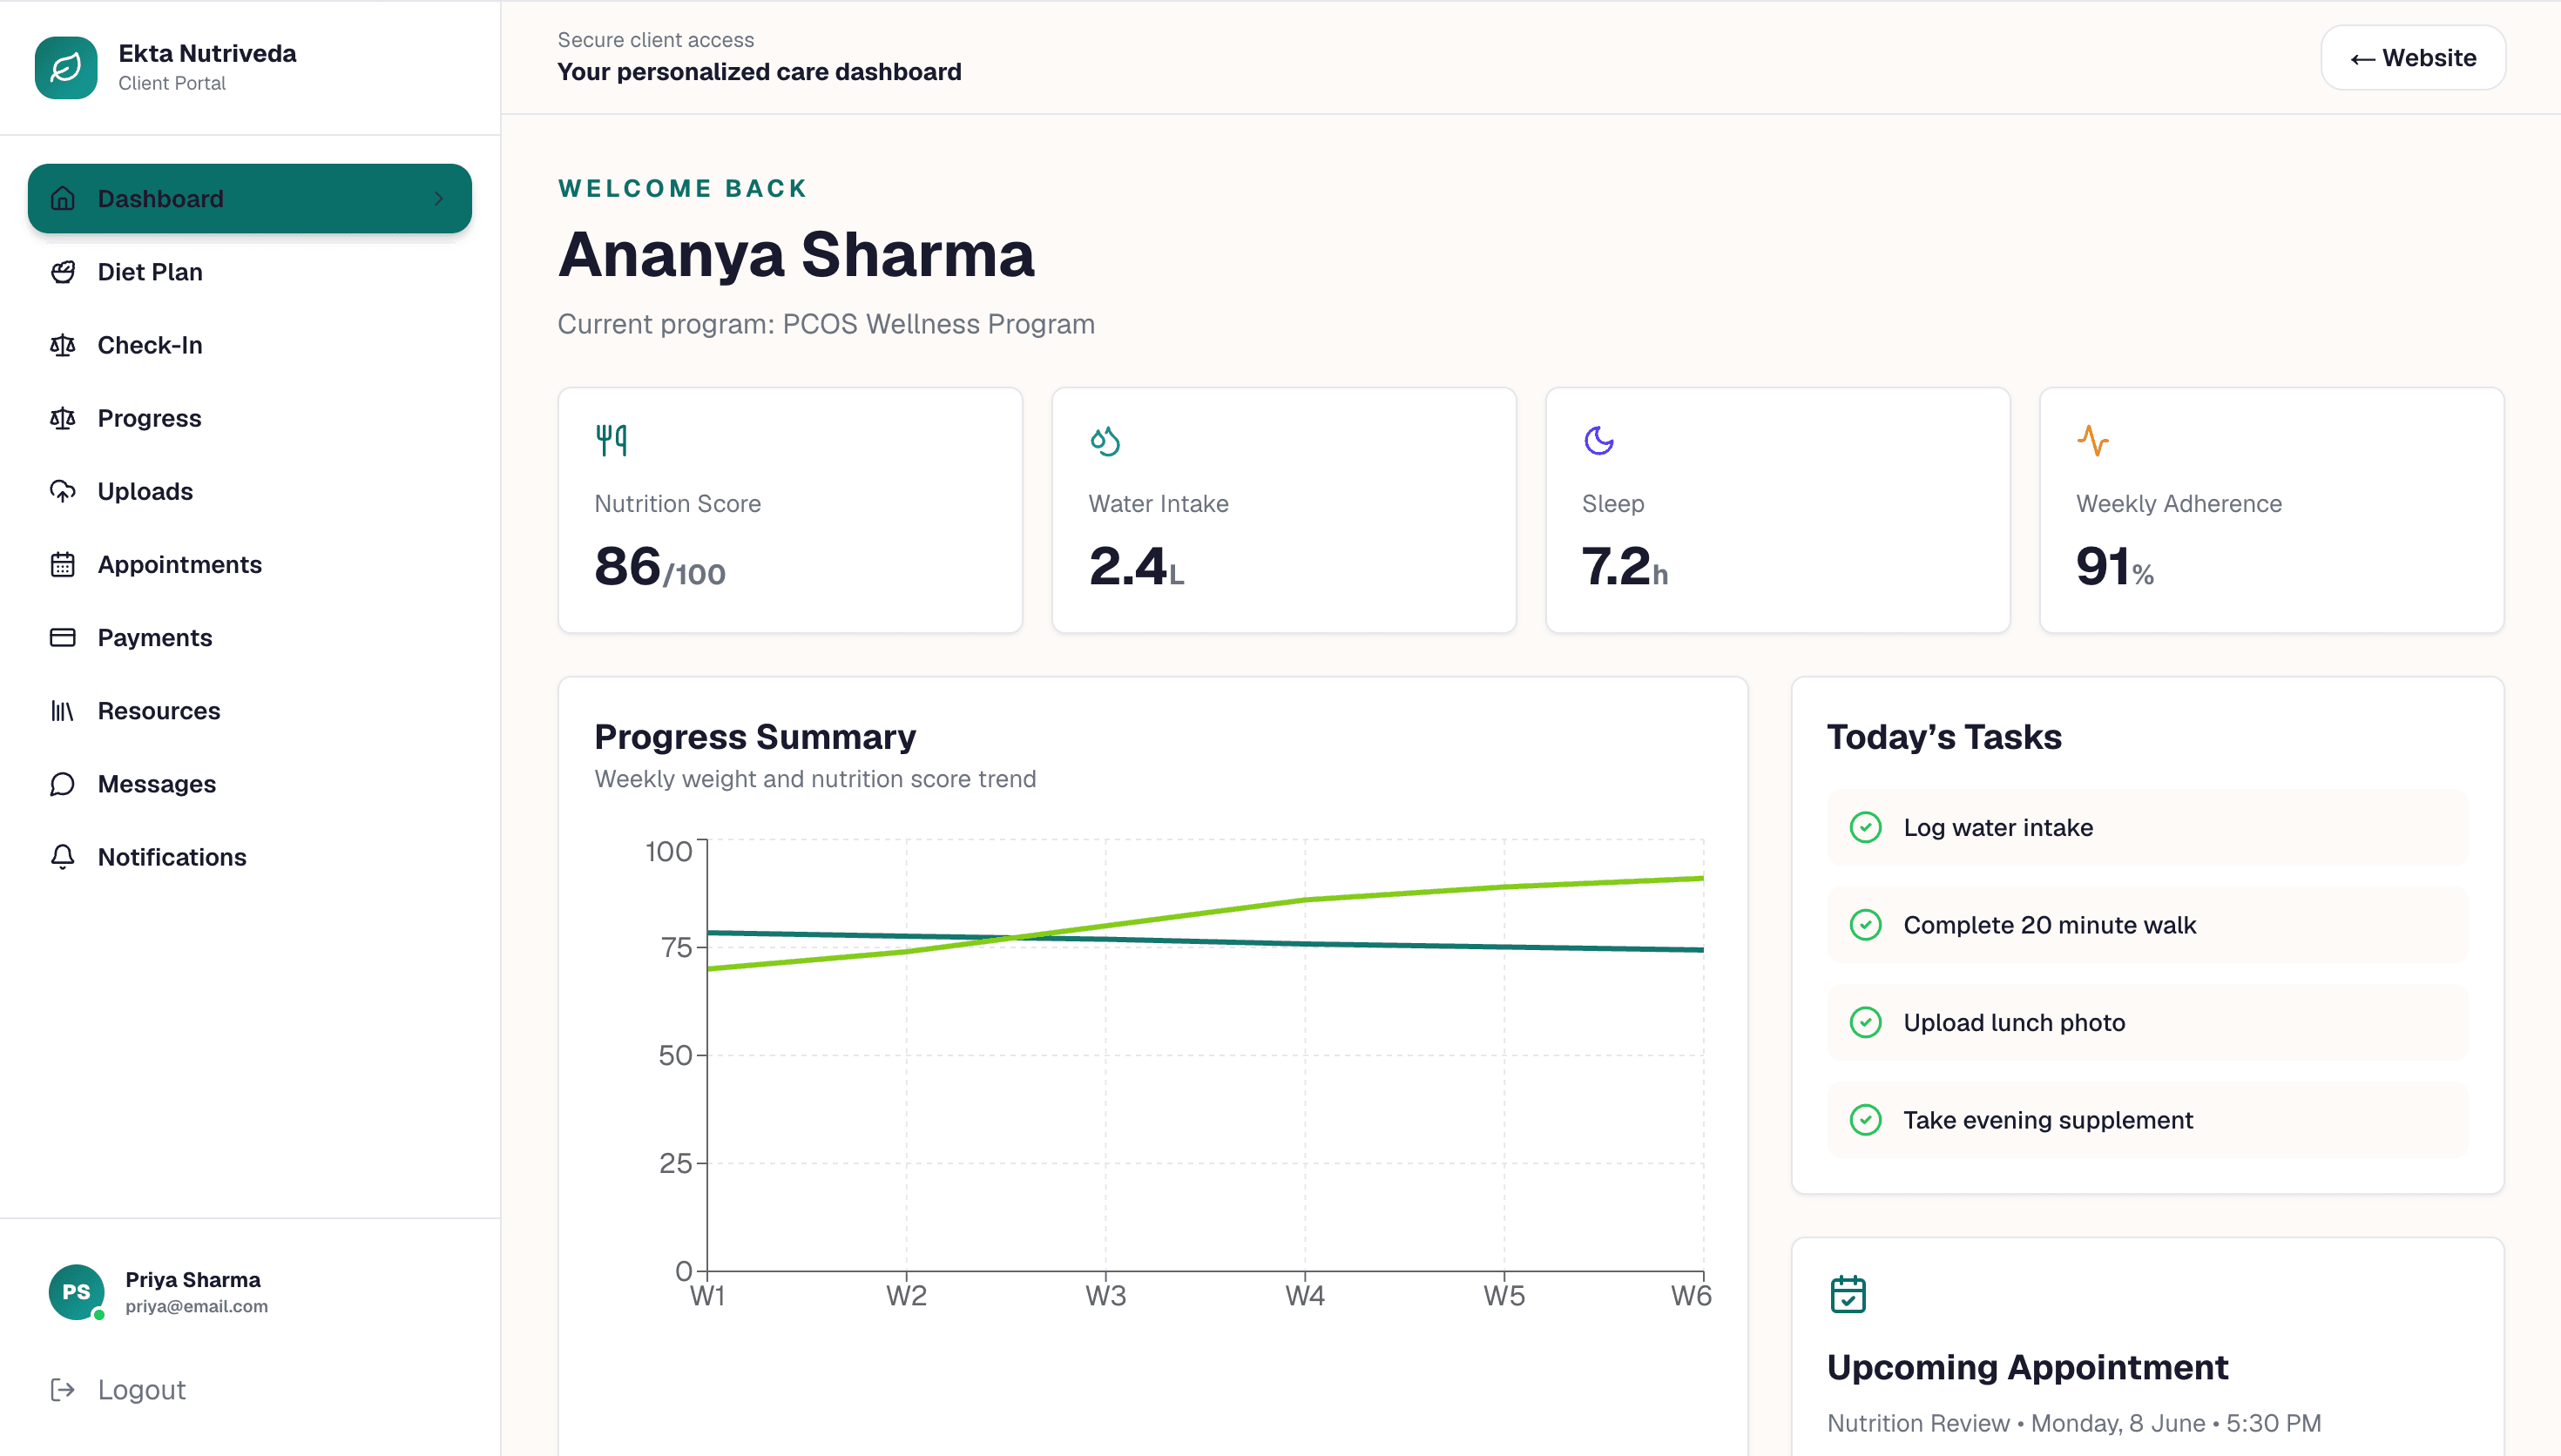This screenshot has width=2561, height=1456.
Task: Click the Nutrition Review appointment details
Action: (2074, 1423)
